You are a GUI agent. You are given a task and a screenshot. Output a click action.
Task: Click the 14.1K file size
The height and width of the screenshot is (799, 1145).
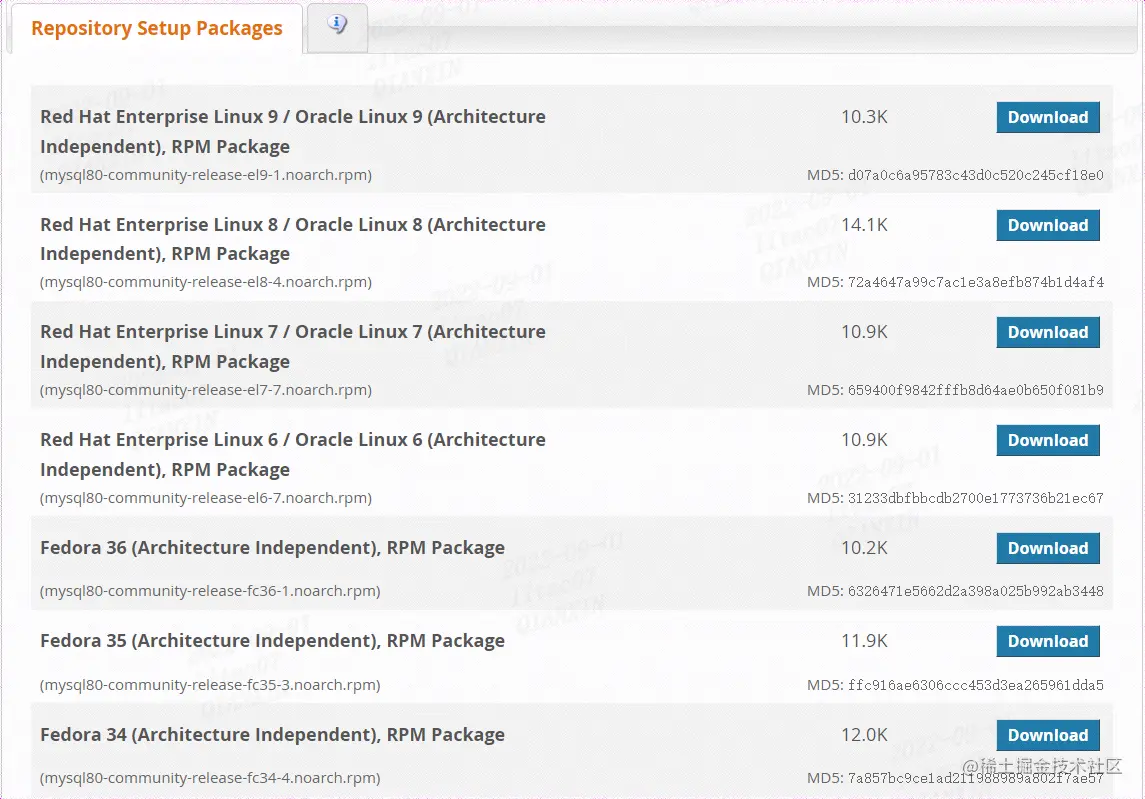(x=865, y=225)
